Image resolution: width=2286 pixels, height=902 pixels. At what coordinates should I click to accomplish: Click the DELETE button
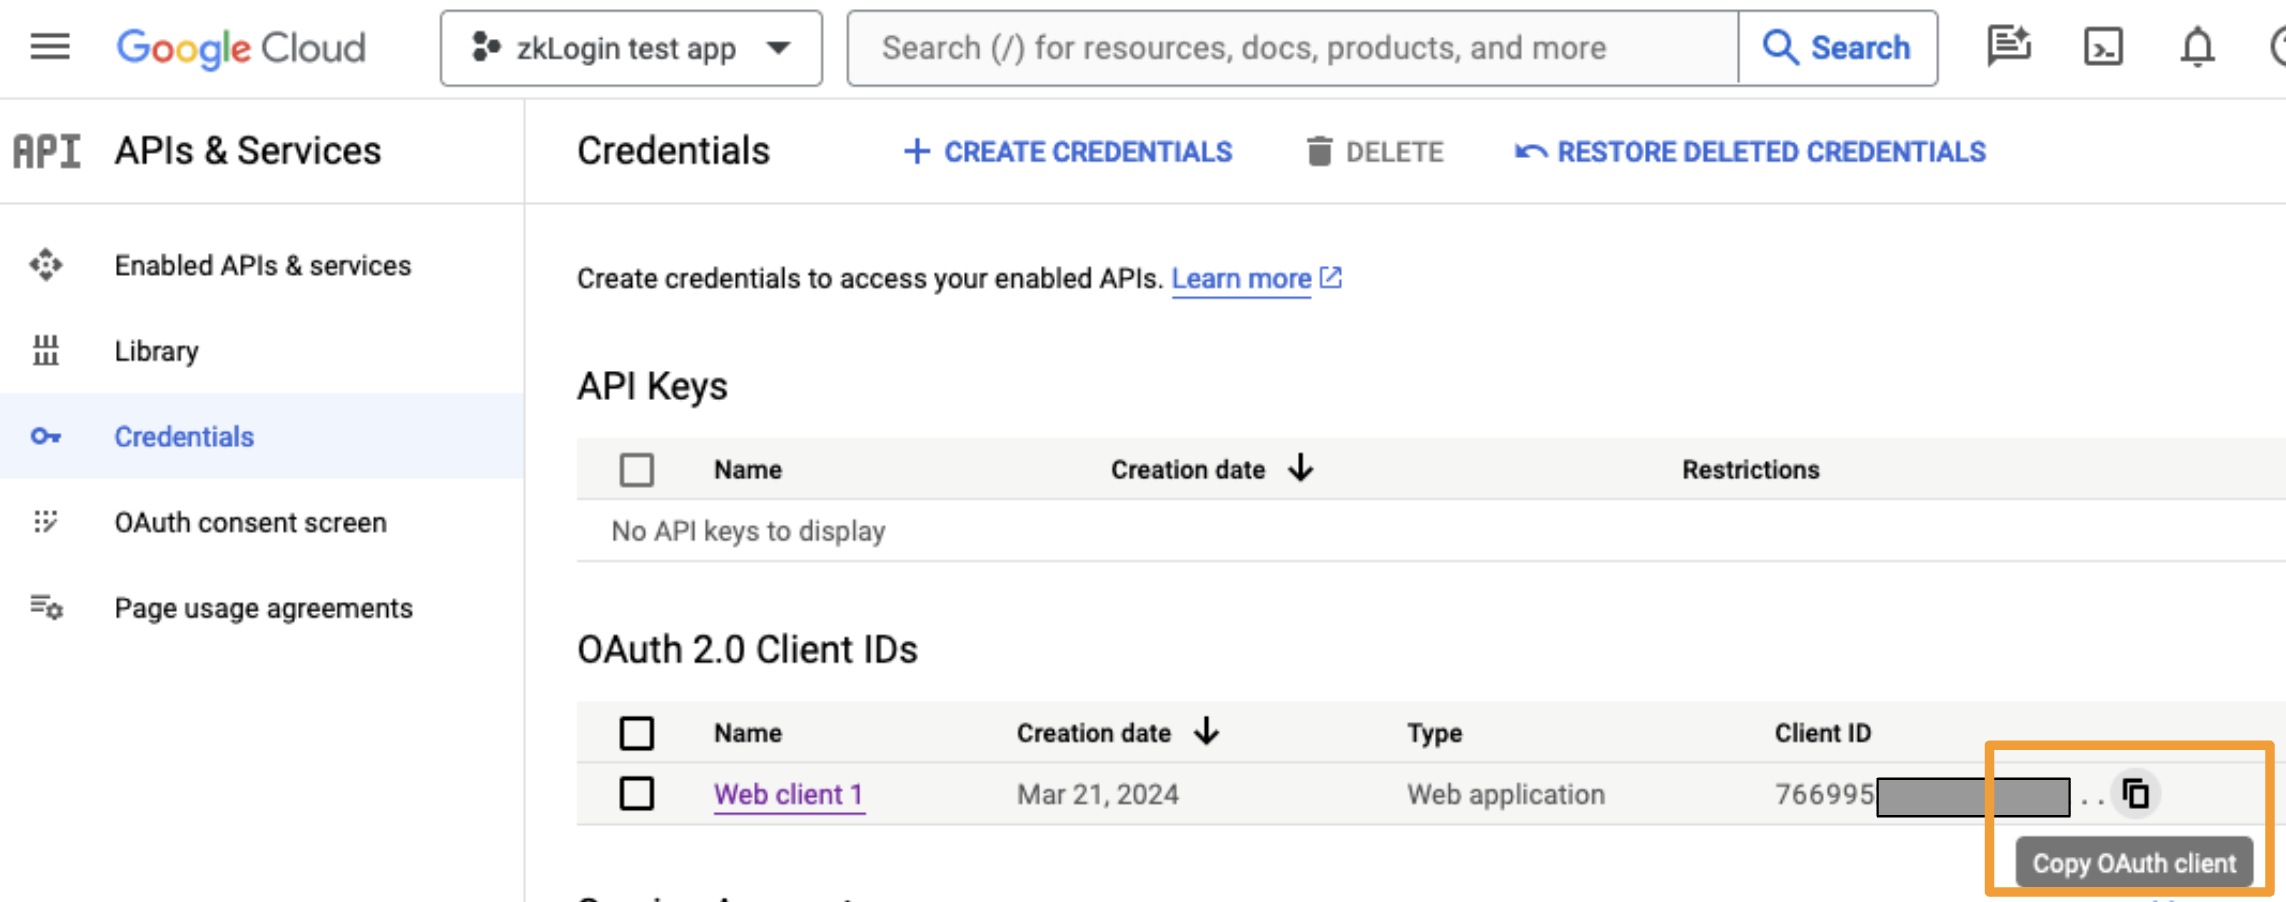click(x=1375, y=152)
